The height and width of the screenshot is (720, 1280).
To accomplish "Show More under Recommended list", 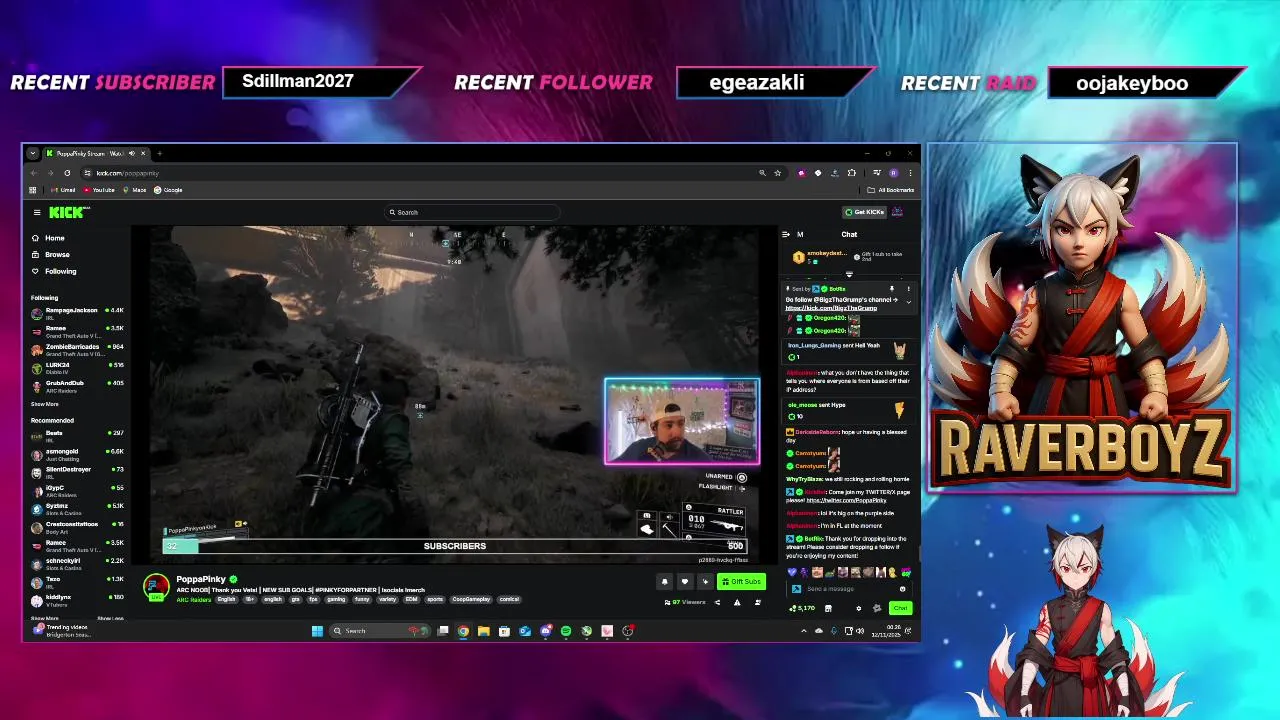I will point(44,618).
